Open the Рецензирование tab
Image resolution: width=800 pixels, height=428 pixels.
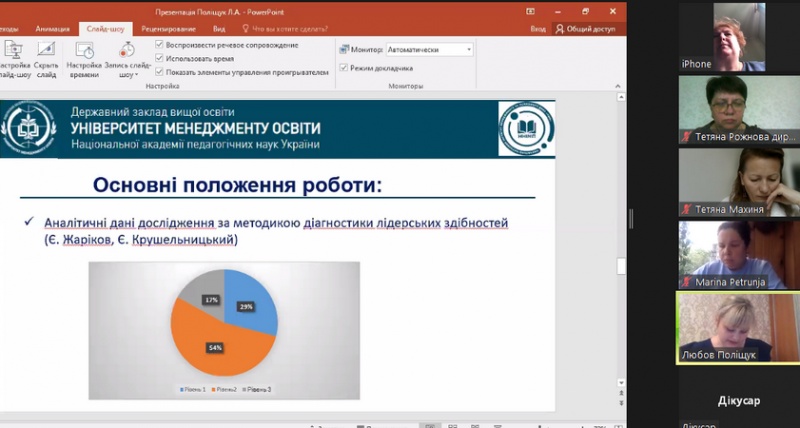168,29
